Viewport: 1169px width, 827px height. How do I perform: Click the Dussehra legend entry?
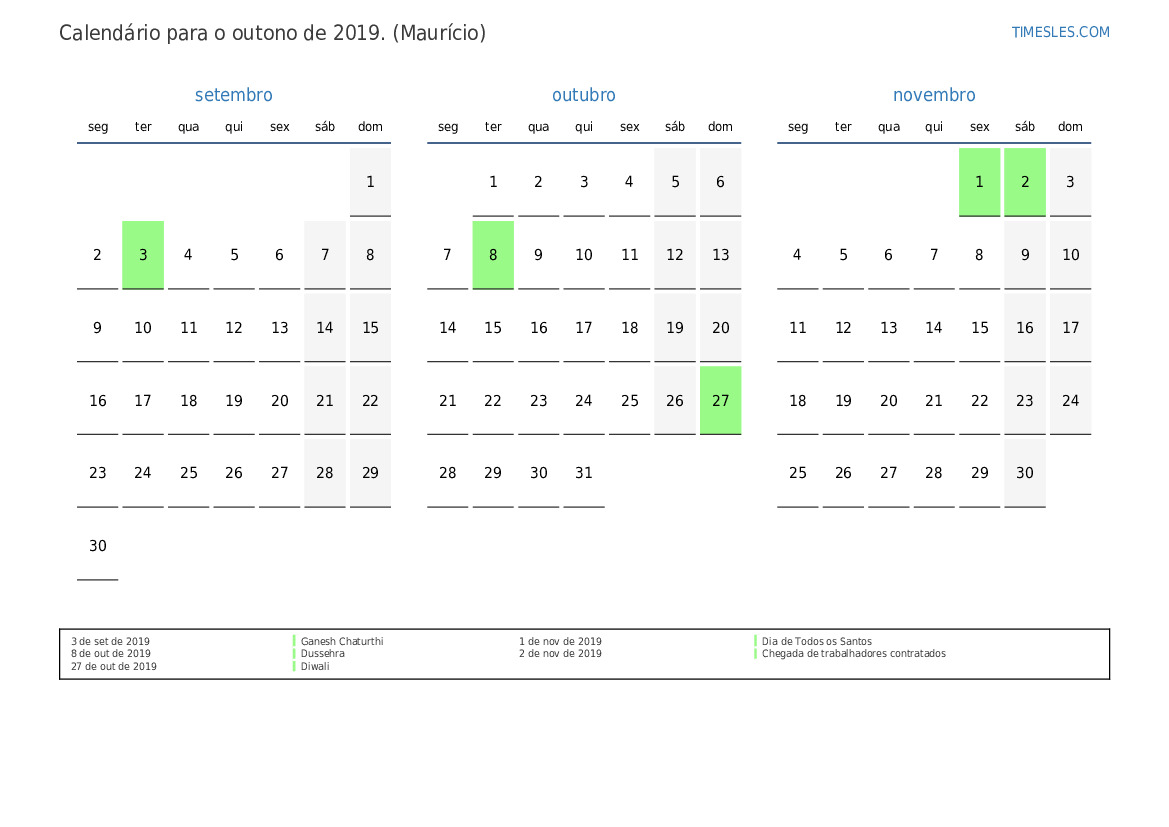pyautogui.click(x=323, y=653)
